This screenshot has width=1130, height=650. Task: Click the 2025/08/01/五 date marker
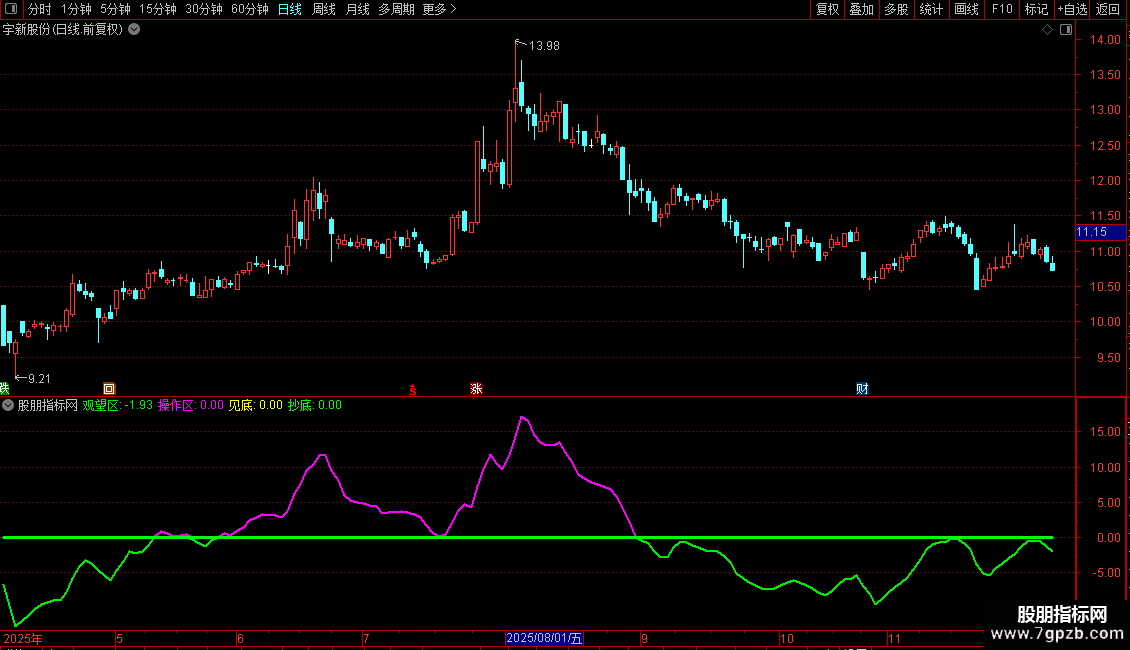click(544, 638)
